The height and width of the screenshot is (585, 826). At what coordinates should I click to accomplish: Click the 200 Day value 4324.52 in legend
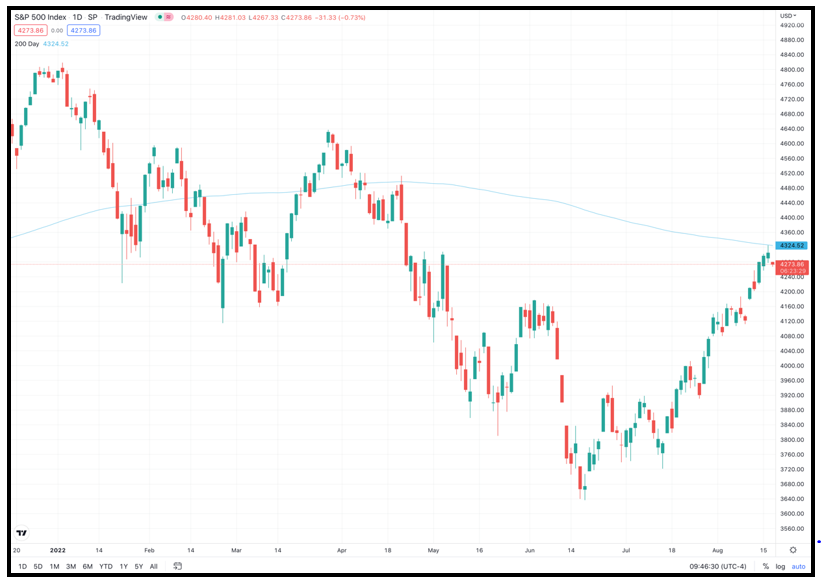(x=56, y=44)
